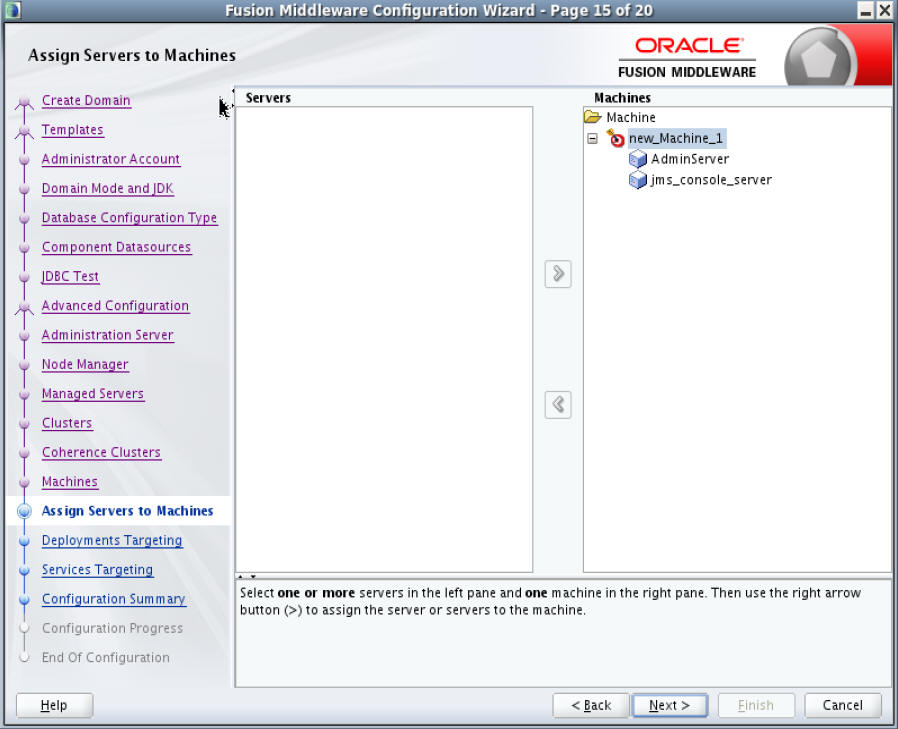Open the Administrator Account step
898x729 pixels.
pyautogui.click(x=111, y=159)
